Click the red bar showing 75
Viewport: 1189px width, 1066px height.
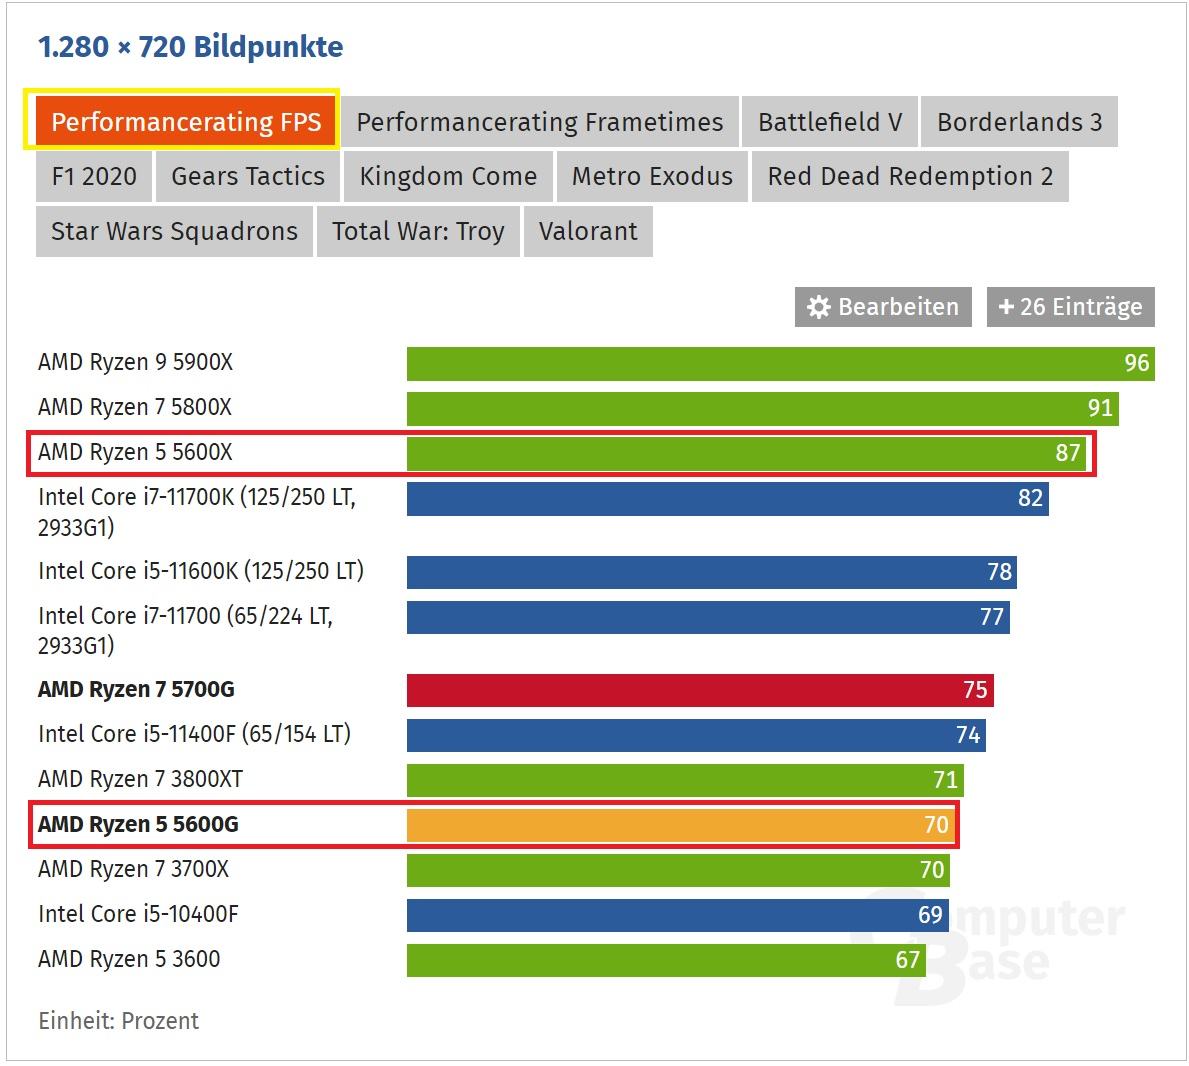[700, 691]
